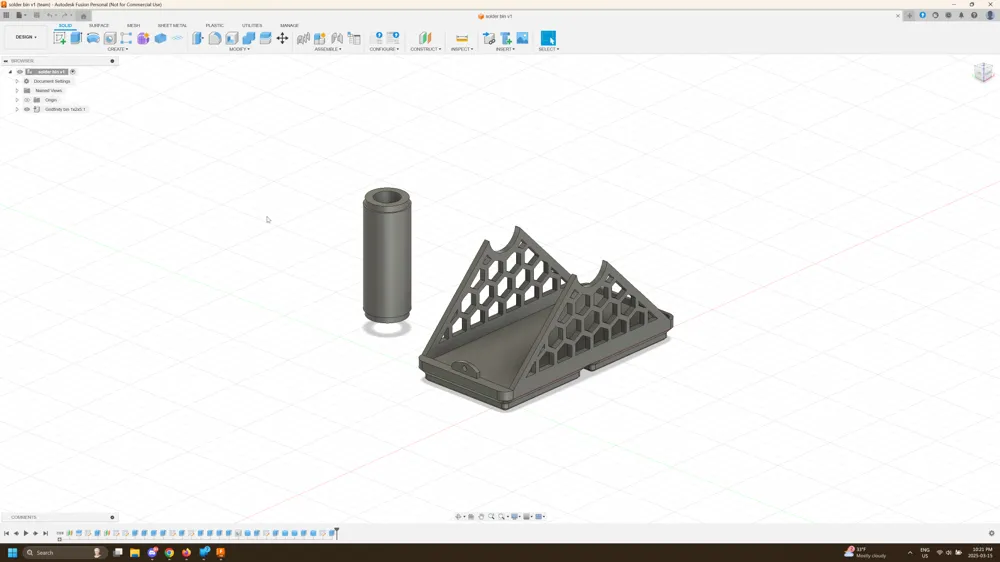Select the Shell tool

coord(232,38)
